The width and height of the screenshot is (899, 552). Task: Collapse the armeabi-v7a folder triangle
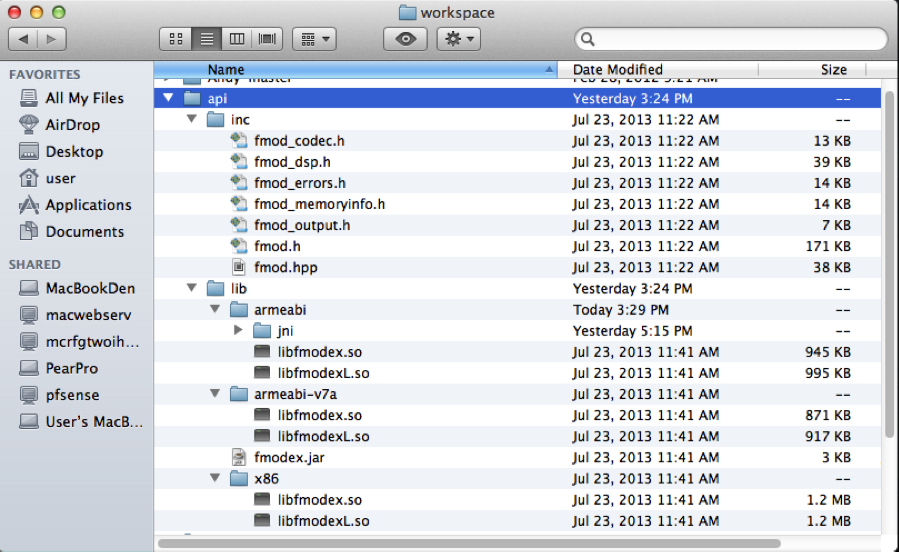click(215, 394)
